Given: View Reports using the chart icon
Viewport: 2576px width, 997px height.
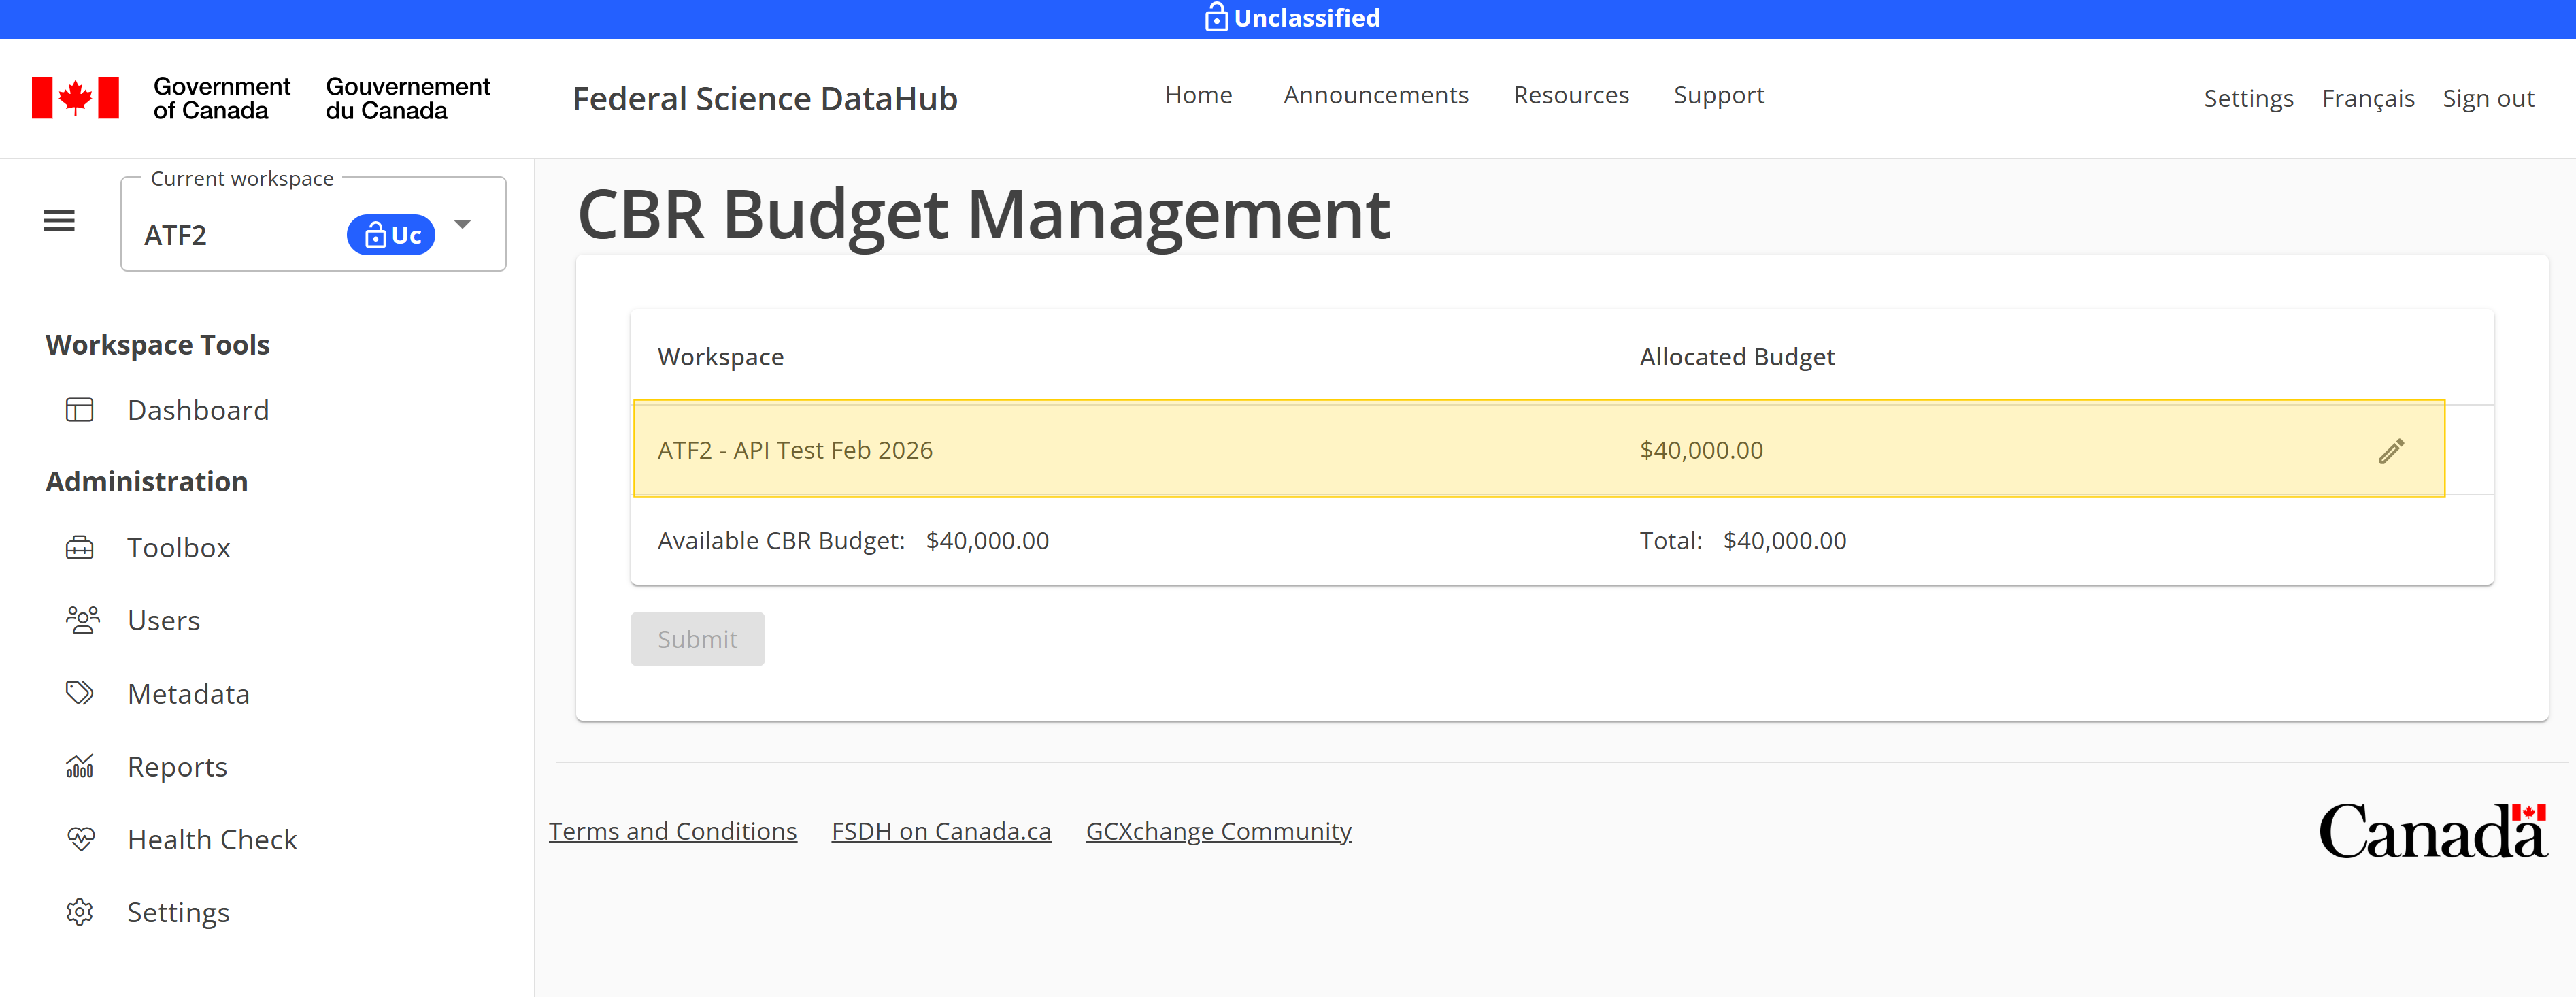Looking at the screenshot, I should point(80,765).
